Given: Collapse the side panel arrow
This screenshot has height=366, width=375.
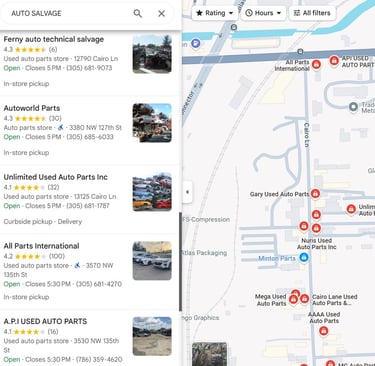Looking at the screenshot, I should coord(187,192).
